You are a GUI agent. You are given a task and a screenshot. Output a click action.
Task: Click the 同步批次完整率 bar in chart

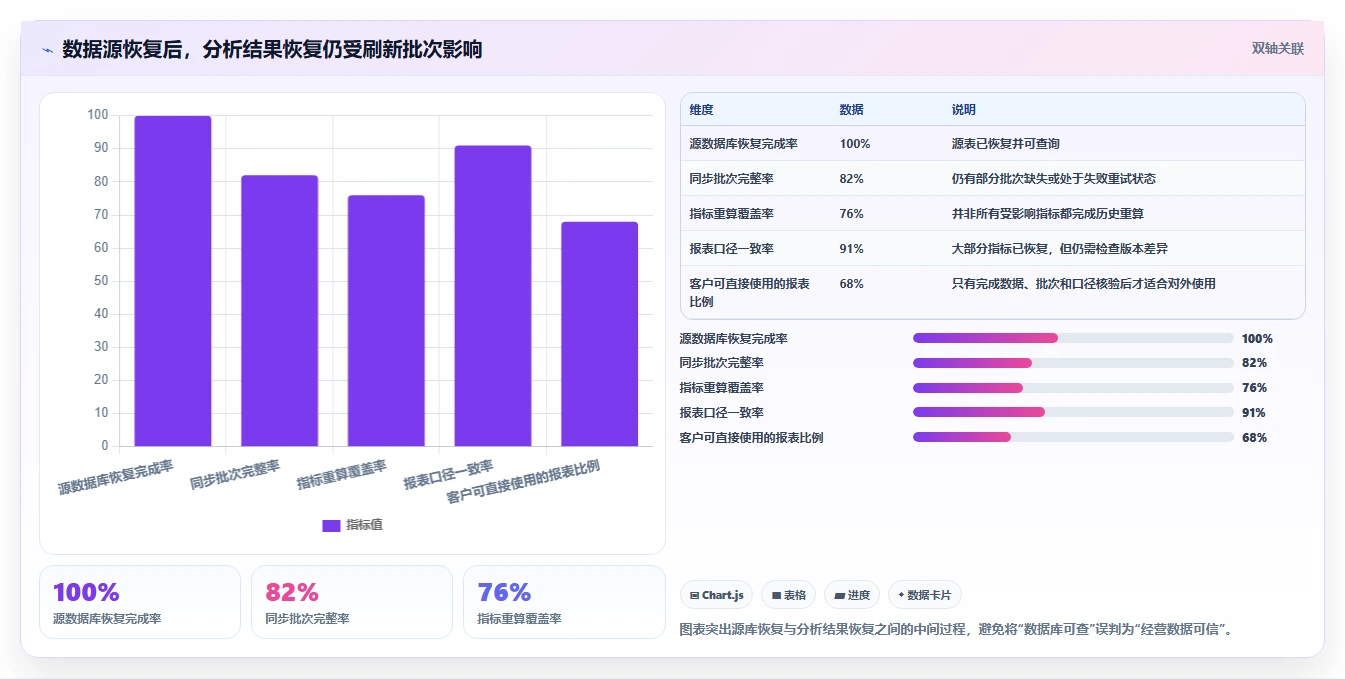tap(280, 311)
